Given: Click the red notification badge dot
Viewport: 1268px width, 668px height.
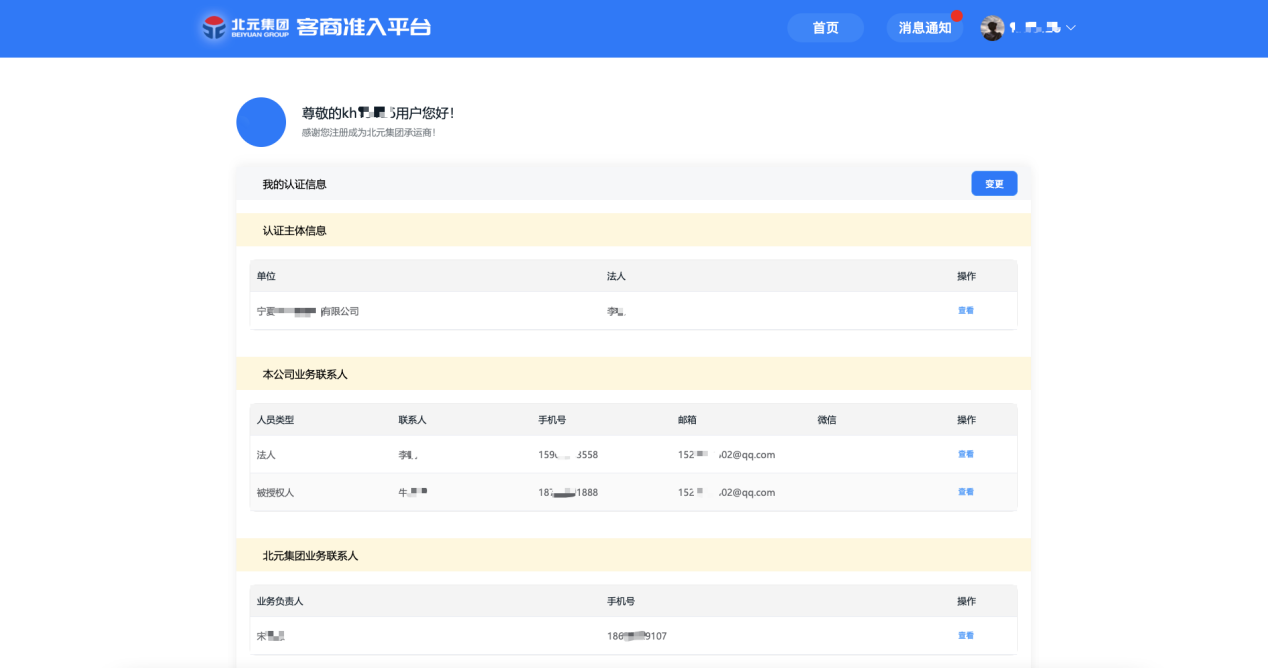Looking at the screenshot, I should (957, 16).
